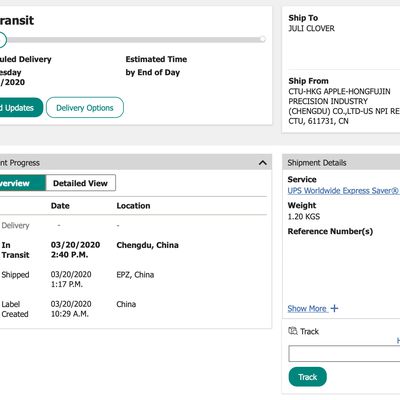Click the Chengdu, China location entry
The height and width of the screenshot is (400, 400).
pyautogui.click(x=147, y=245)
